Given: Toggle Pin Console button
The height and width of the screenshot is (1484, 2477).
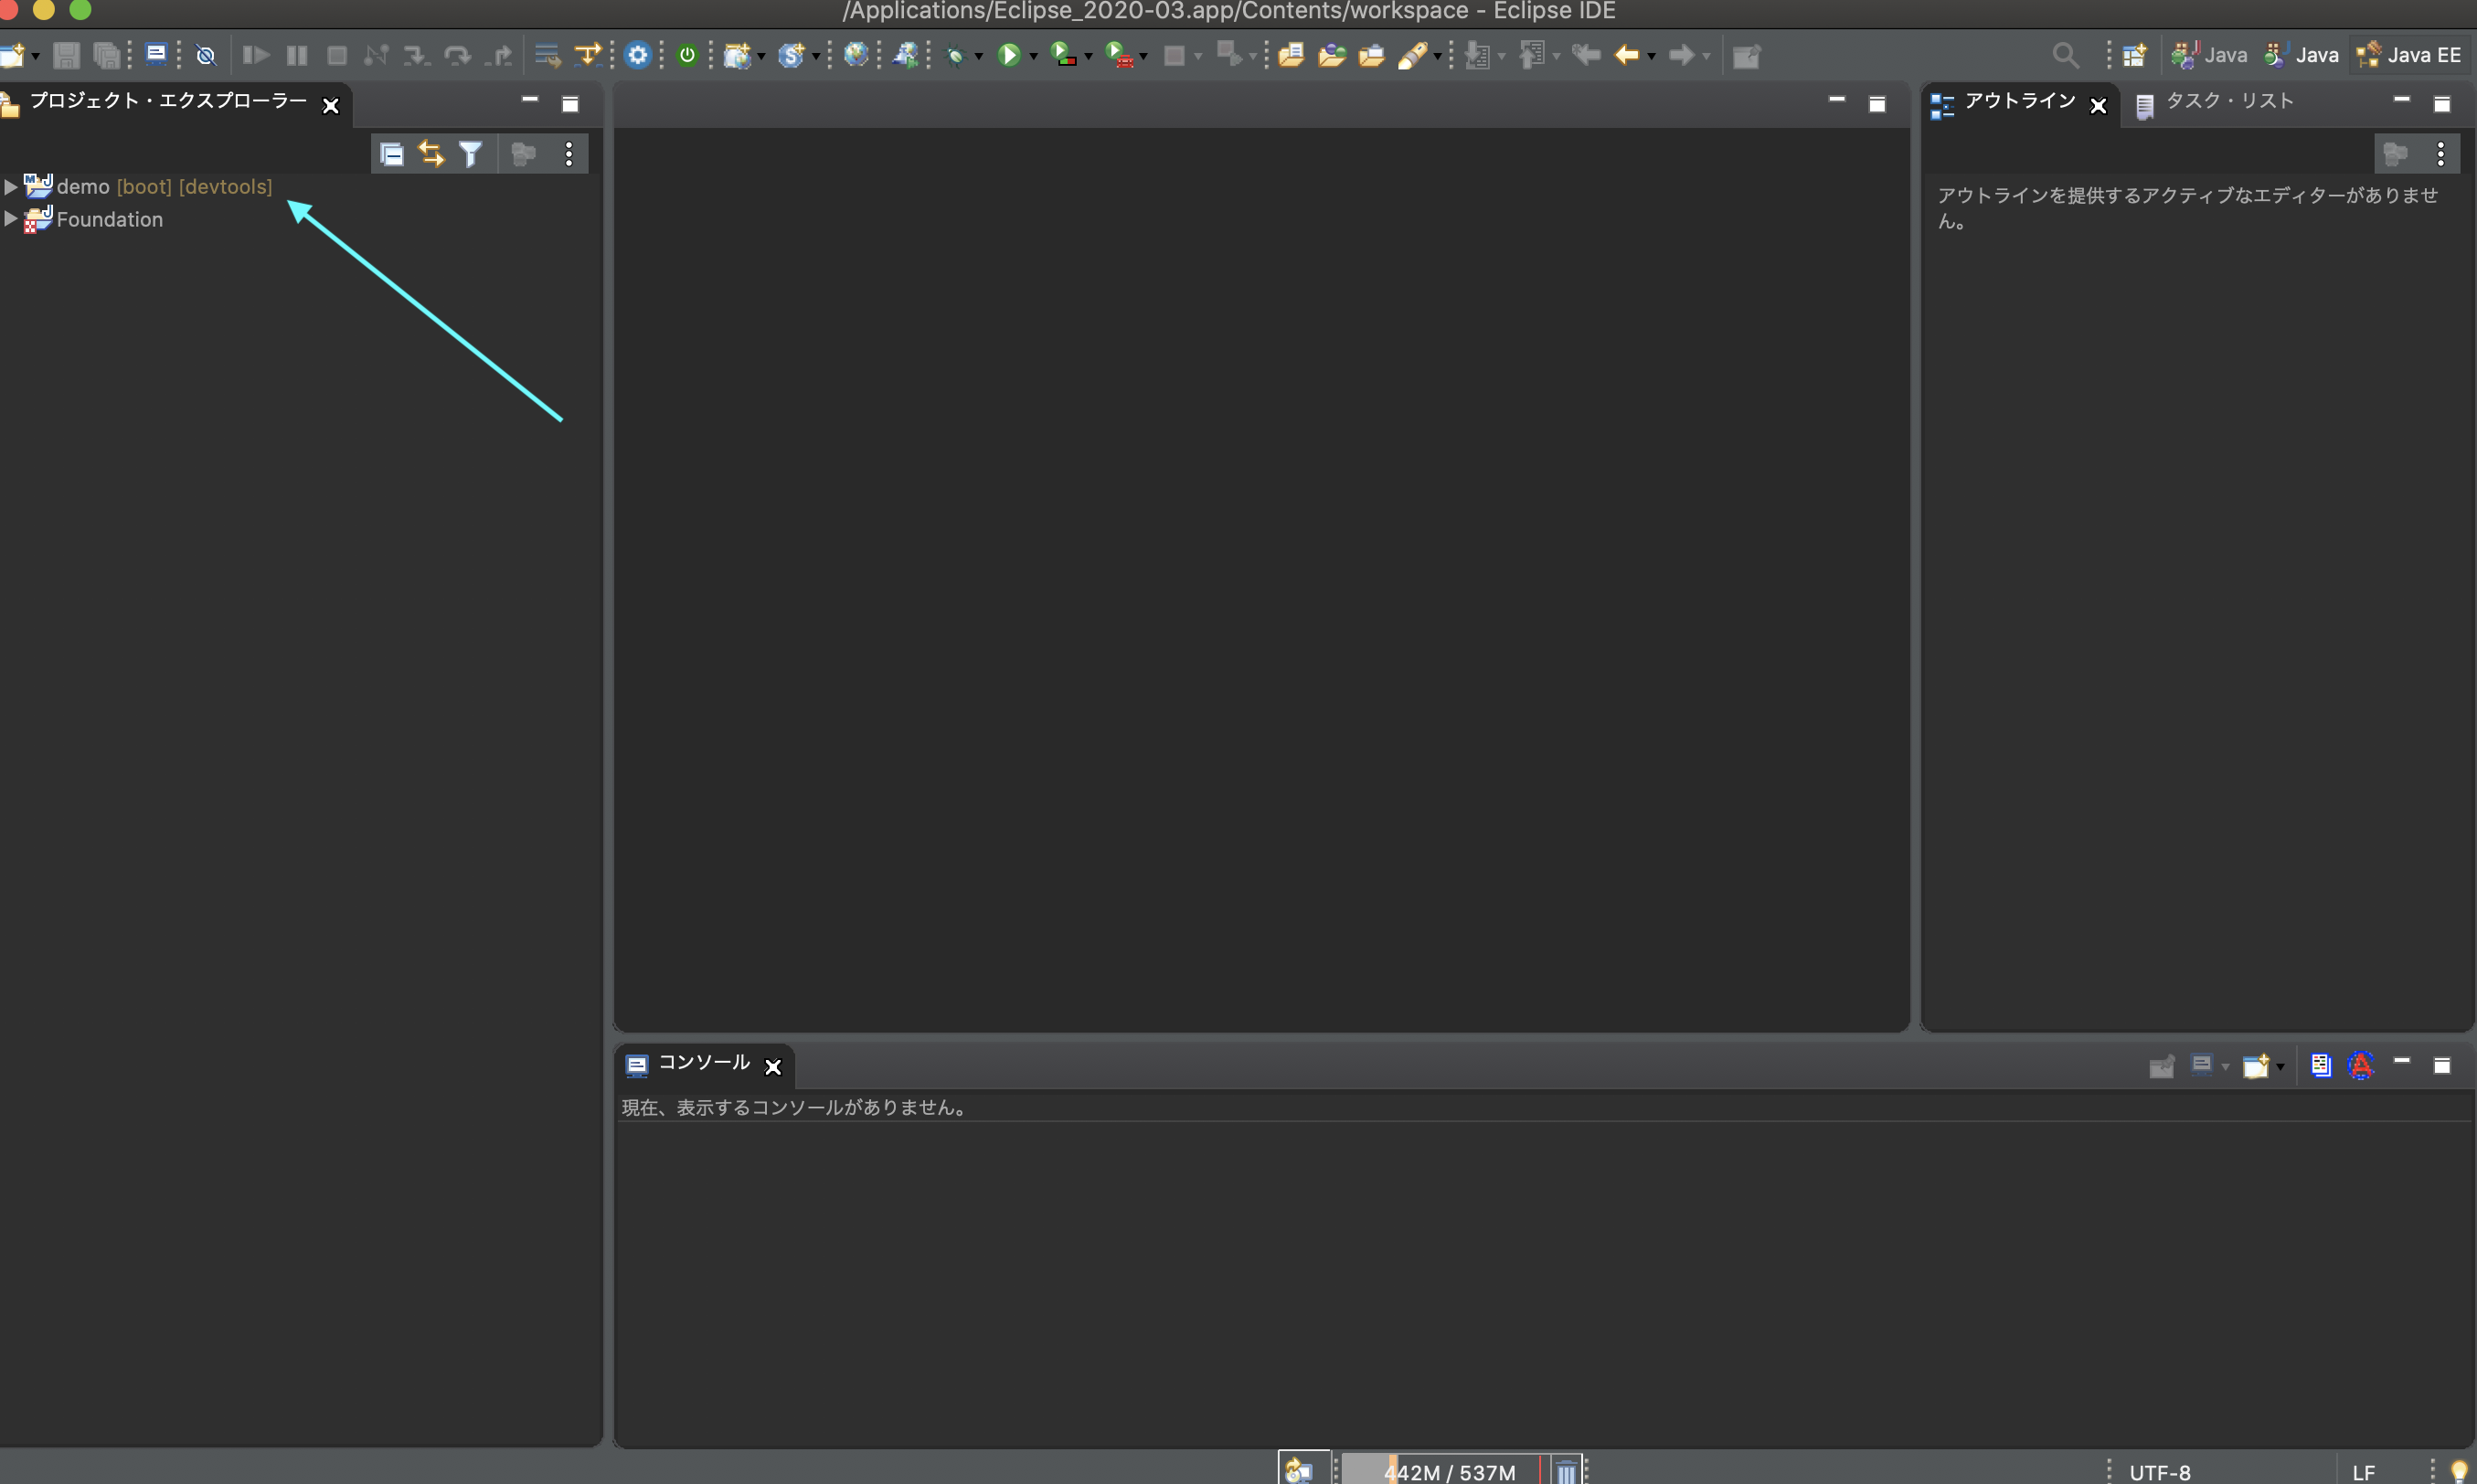Looking at the screenshot, I should point(2161,1066).
